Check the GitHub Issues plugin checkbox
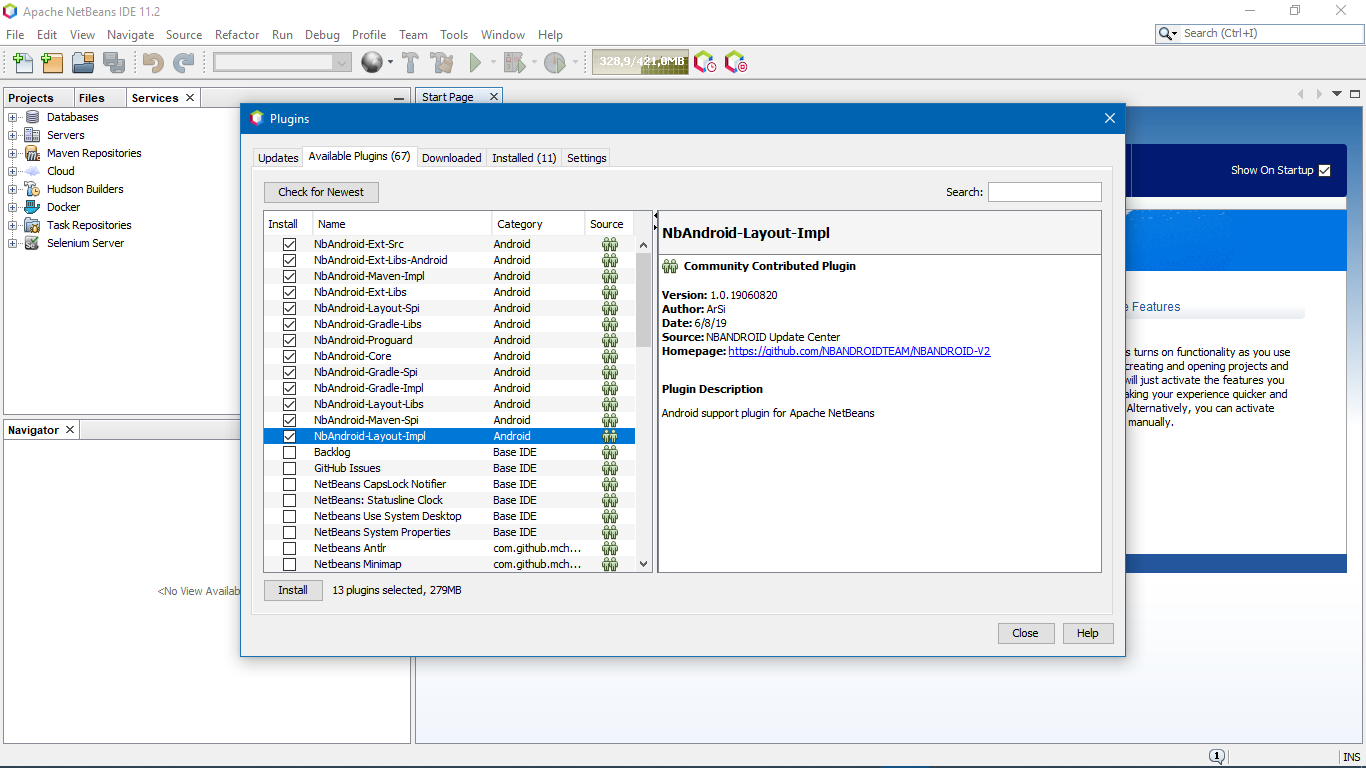Image resolution: width=1366 pixels, height=768 pixels. tap(289, 468)
